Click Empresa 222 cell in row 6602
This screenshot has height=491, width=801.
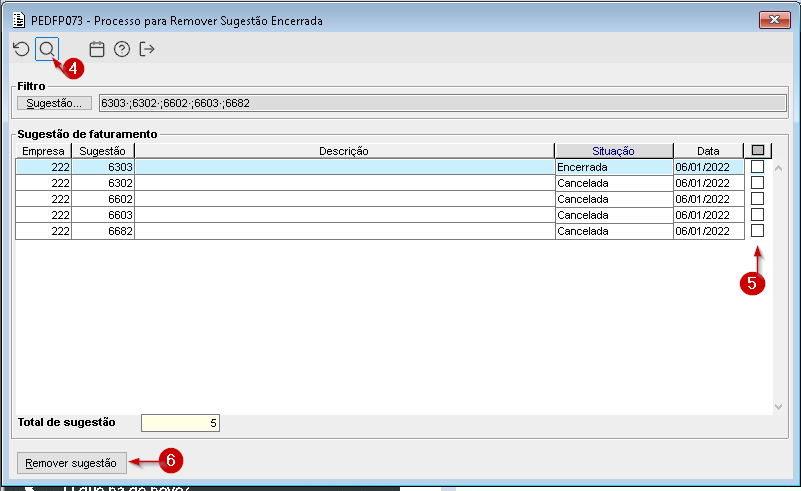(x=43, y=199)
